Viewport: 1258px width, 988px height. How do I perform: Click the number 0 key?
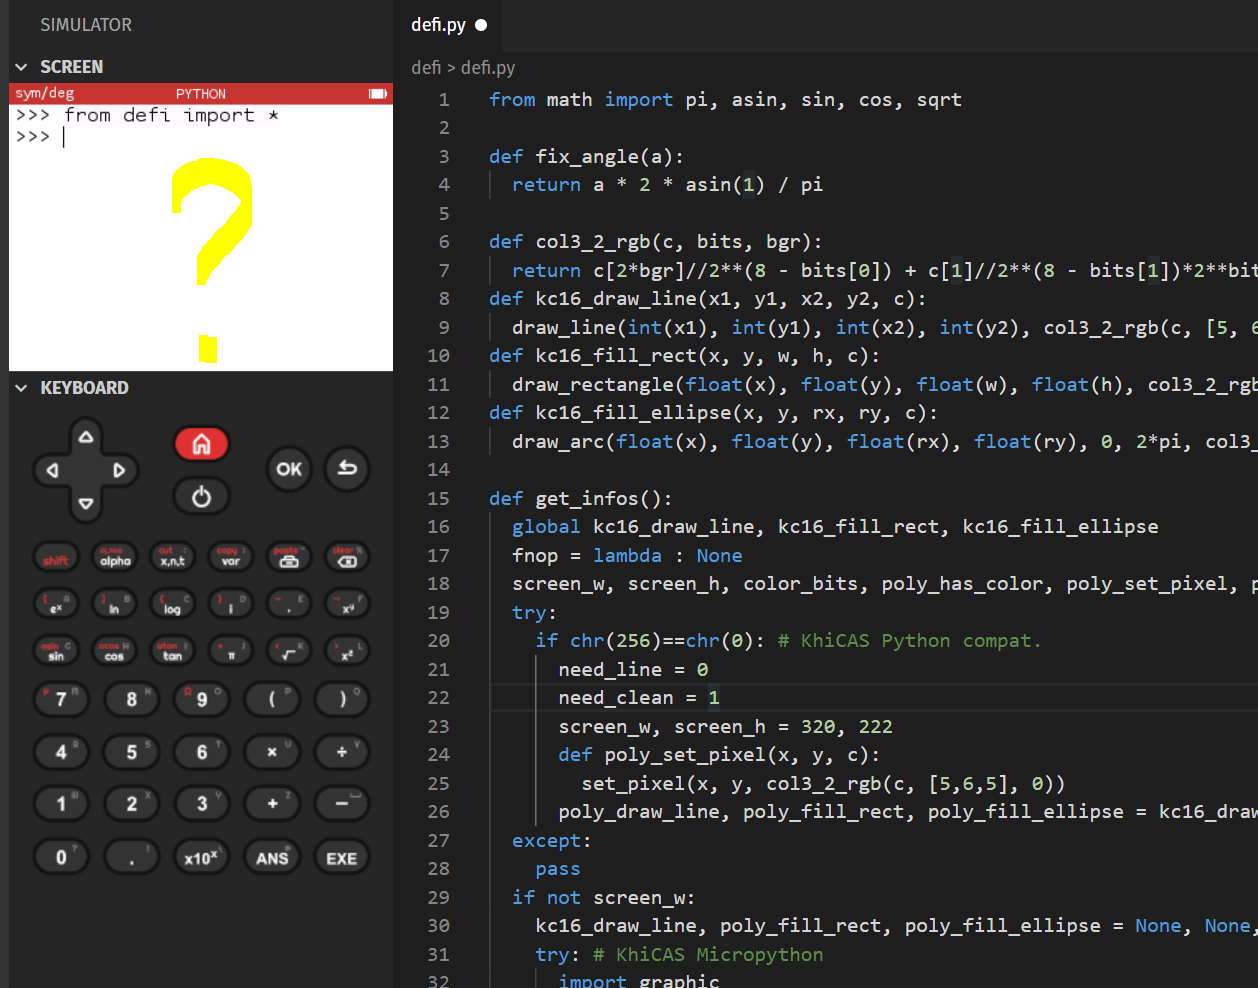(62, 857)
